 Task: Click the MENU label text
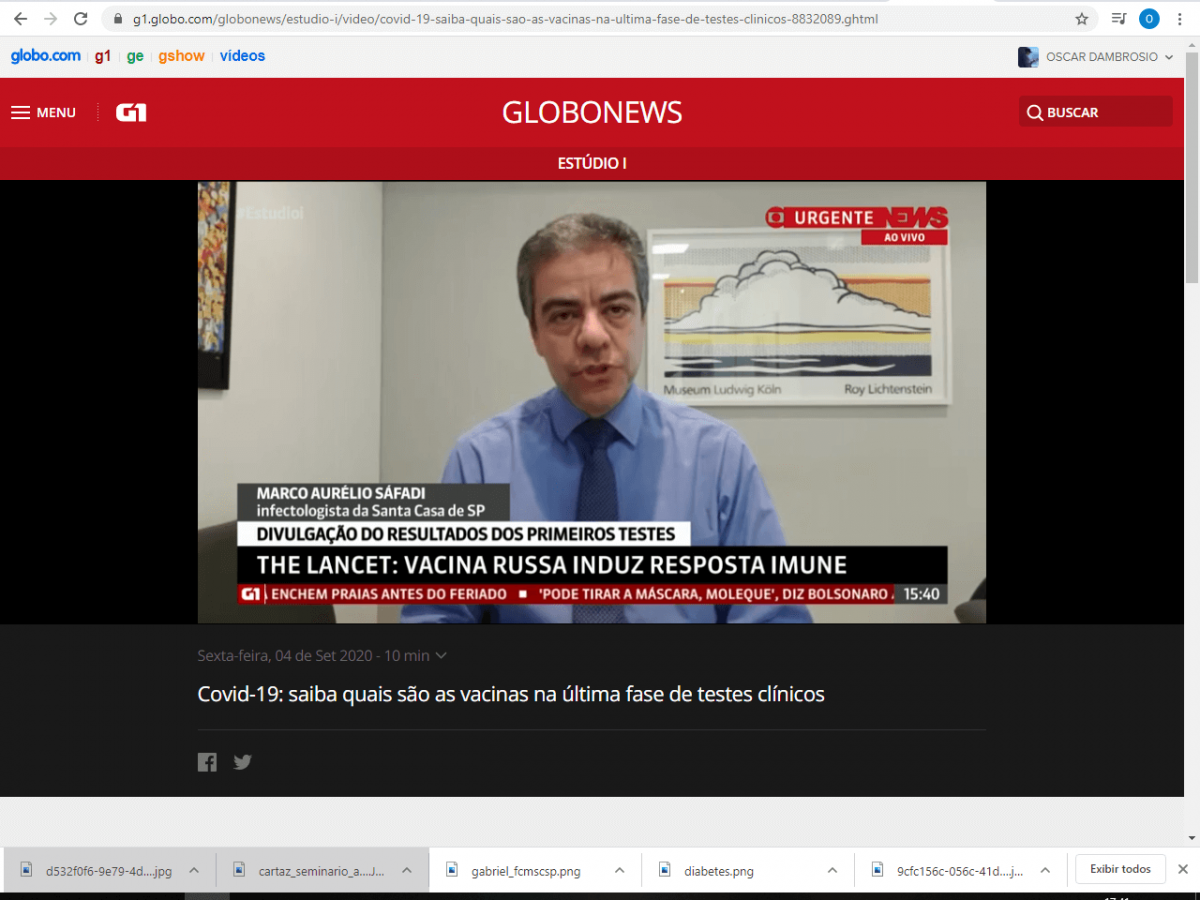[56, 113]
